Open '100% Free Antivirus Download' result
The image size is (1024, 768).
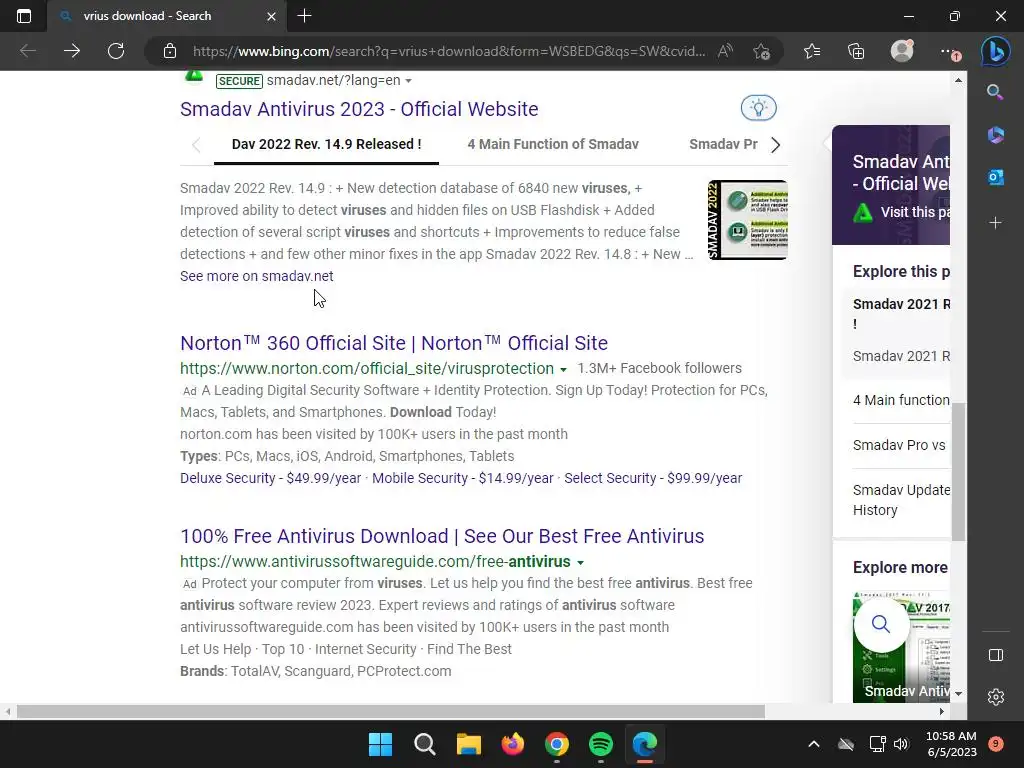pos(442,536)
